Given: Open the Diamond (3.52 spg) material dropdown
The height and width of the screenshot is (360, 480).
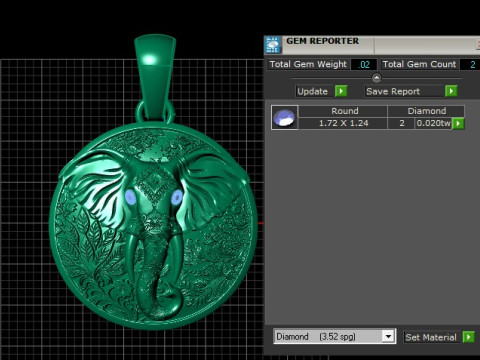Looking at the screenshot, I should click(388, 337).
